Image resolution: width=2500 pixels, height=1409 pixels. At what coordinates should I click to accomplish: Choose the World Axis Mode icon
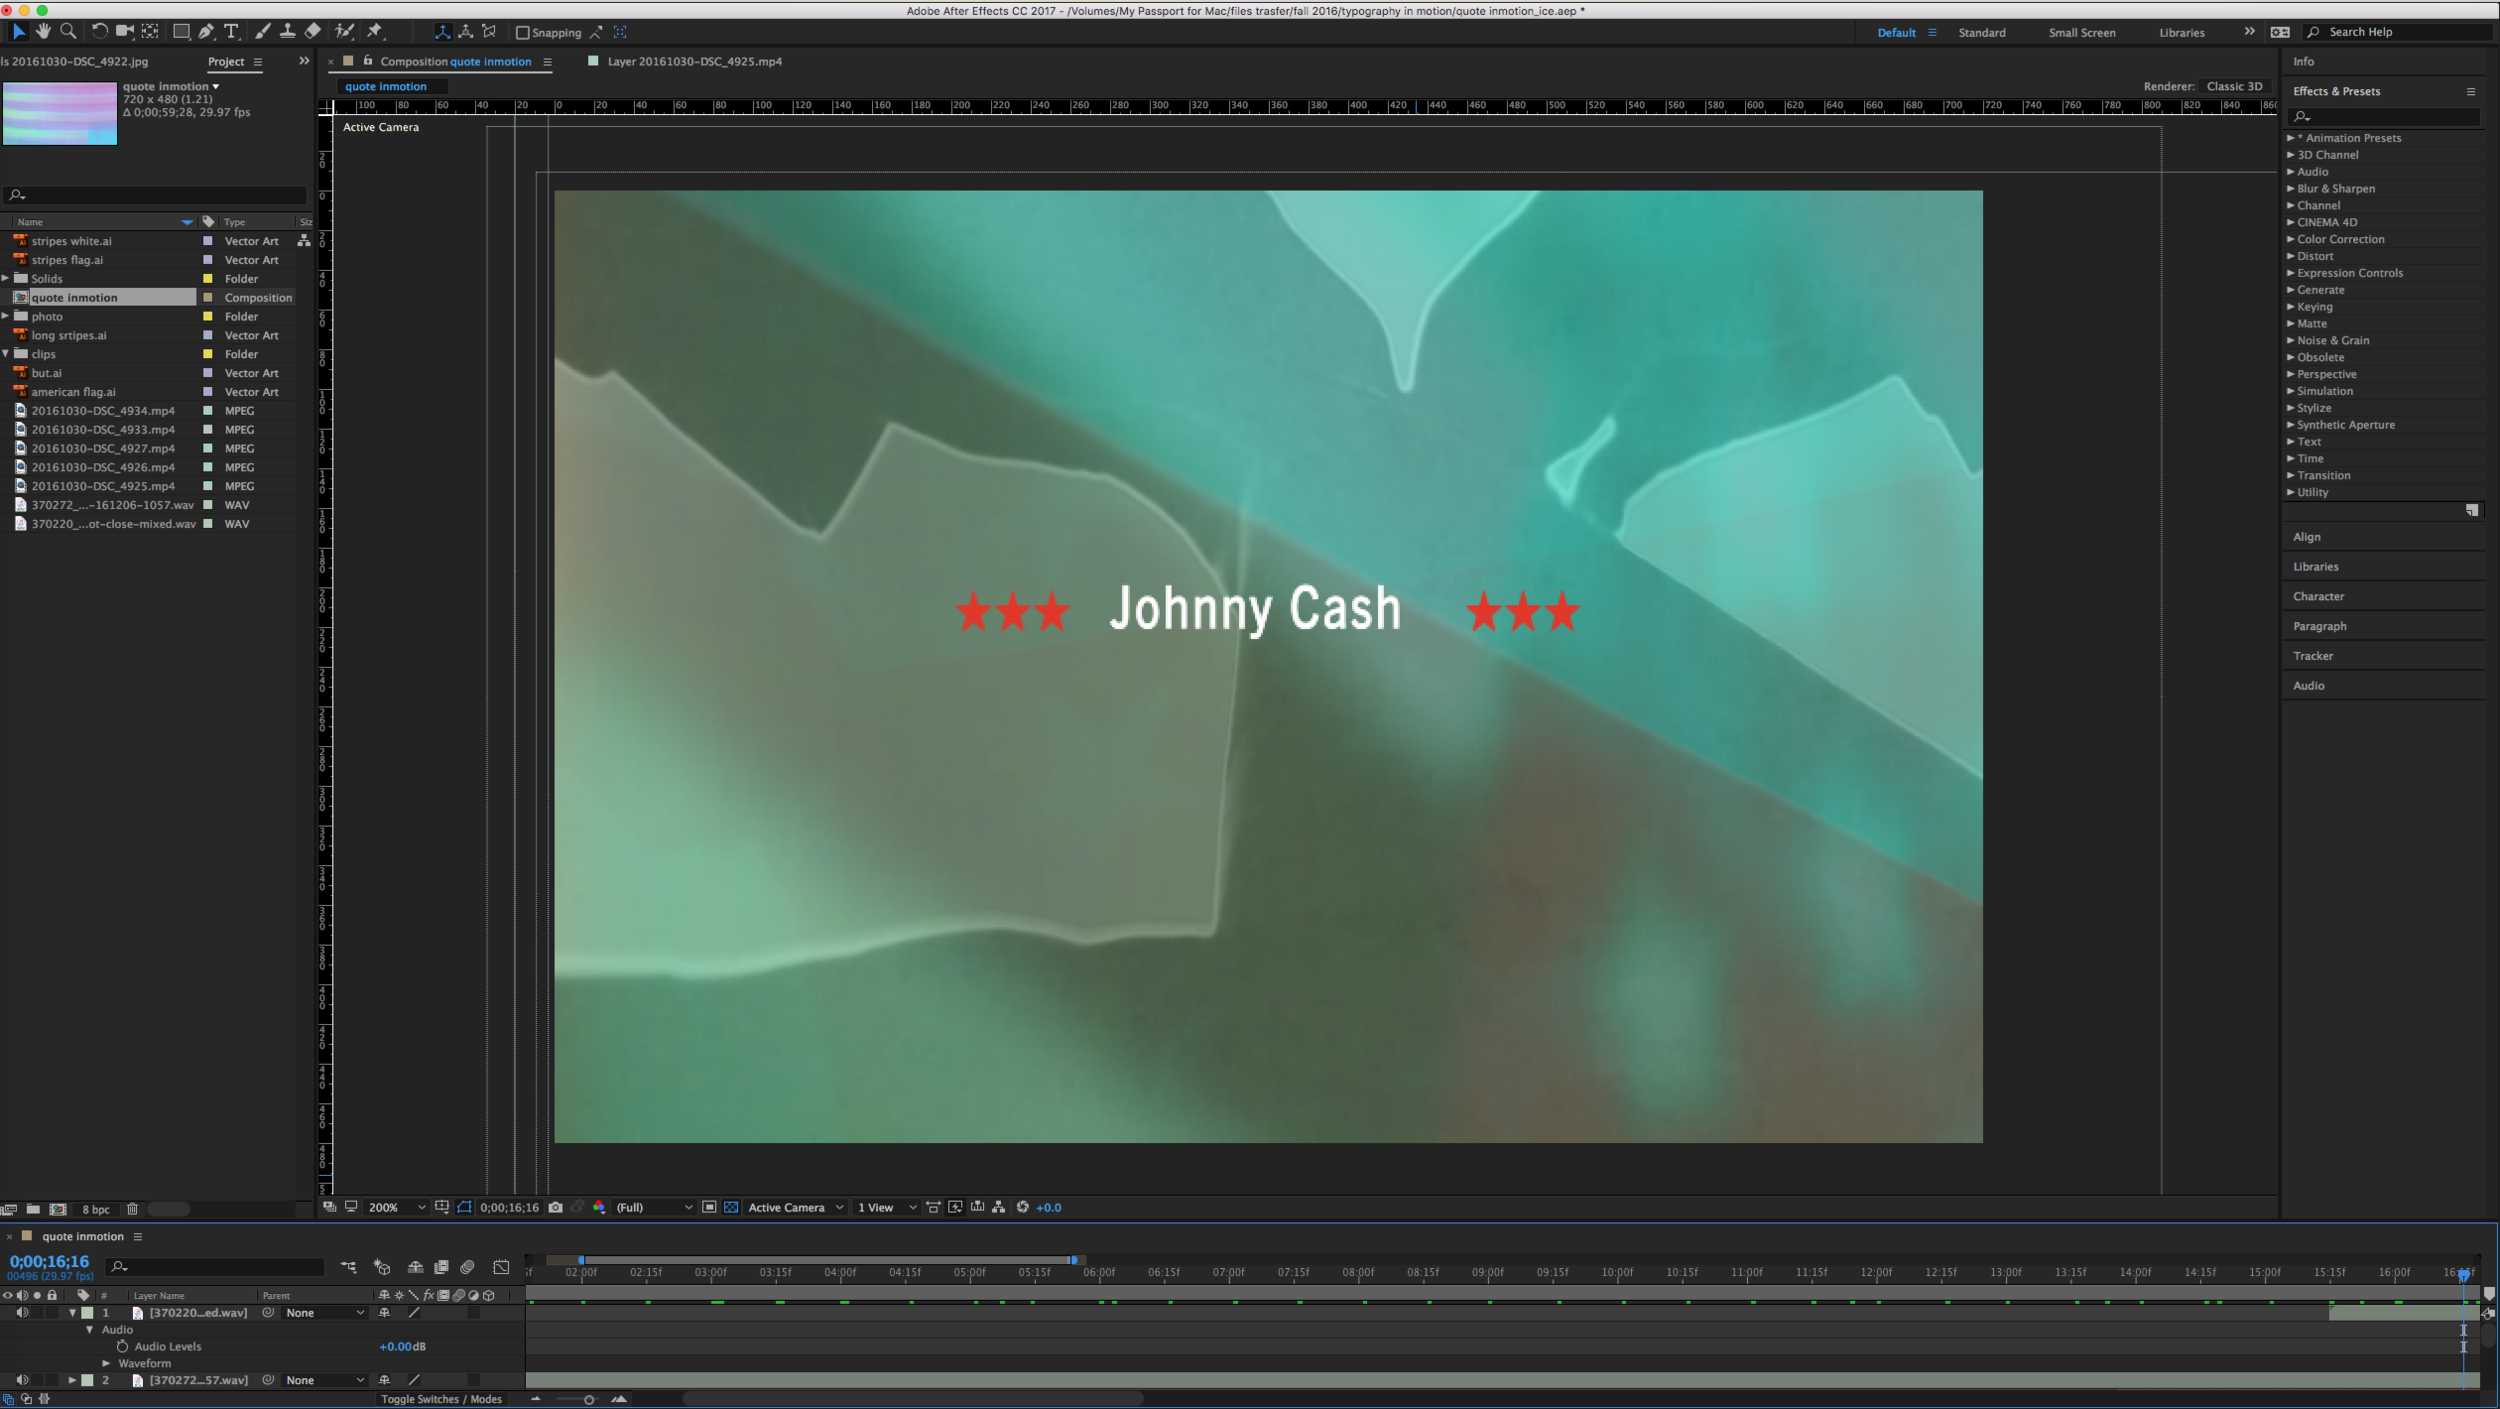pos(466,32)
